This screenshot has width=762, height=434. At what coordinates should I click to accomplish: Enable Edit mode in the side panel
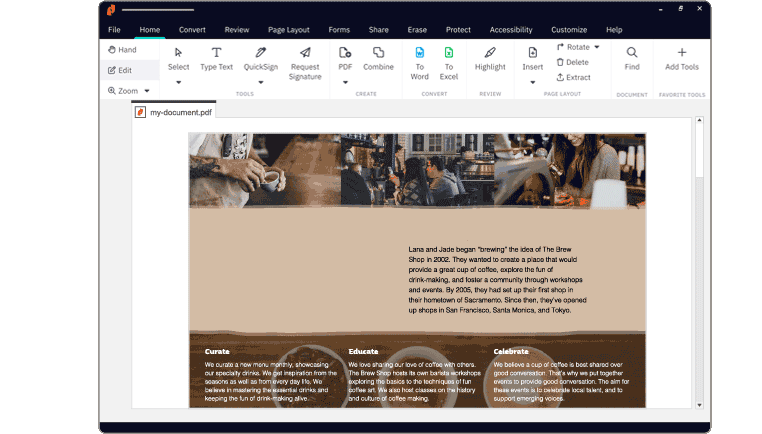[119, 70]
